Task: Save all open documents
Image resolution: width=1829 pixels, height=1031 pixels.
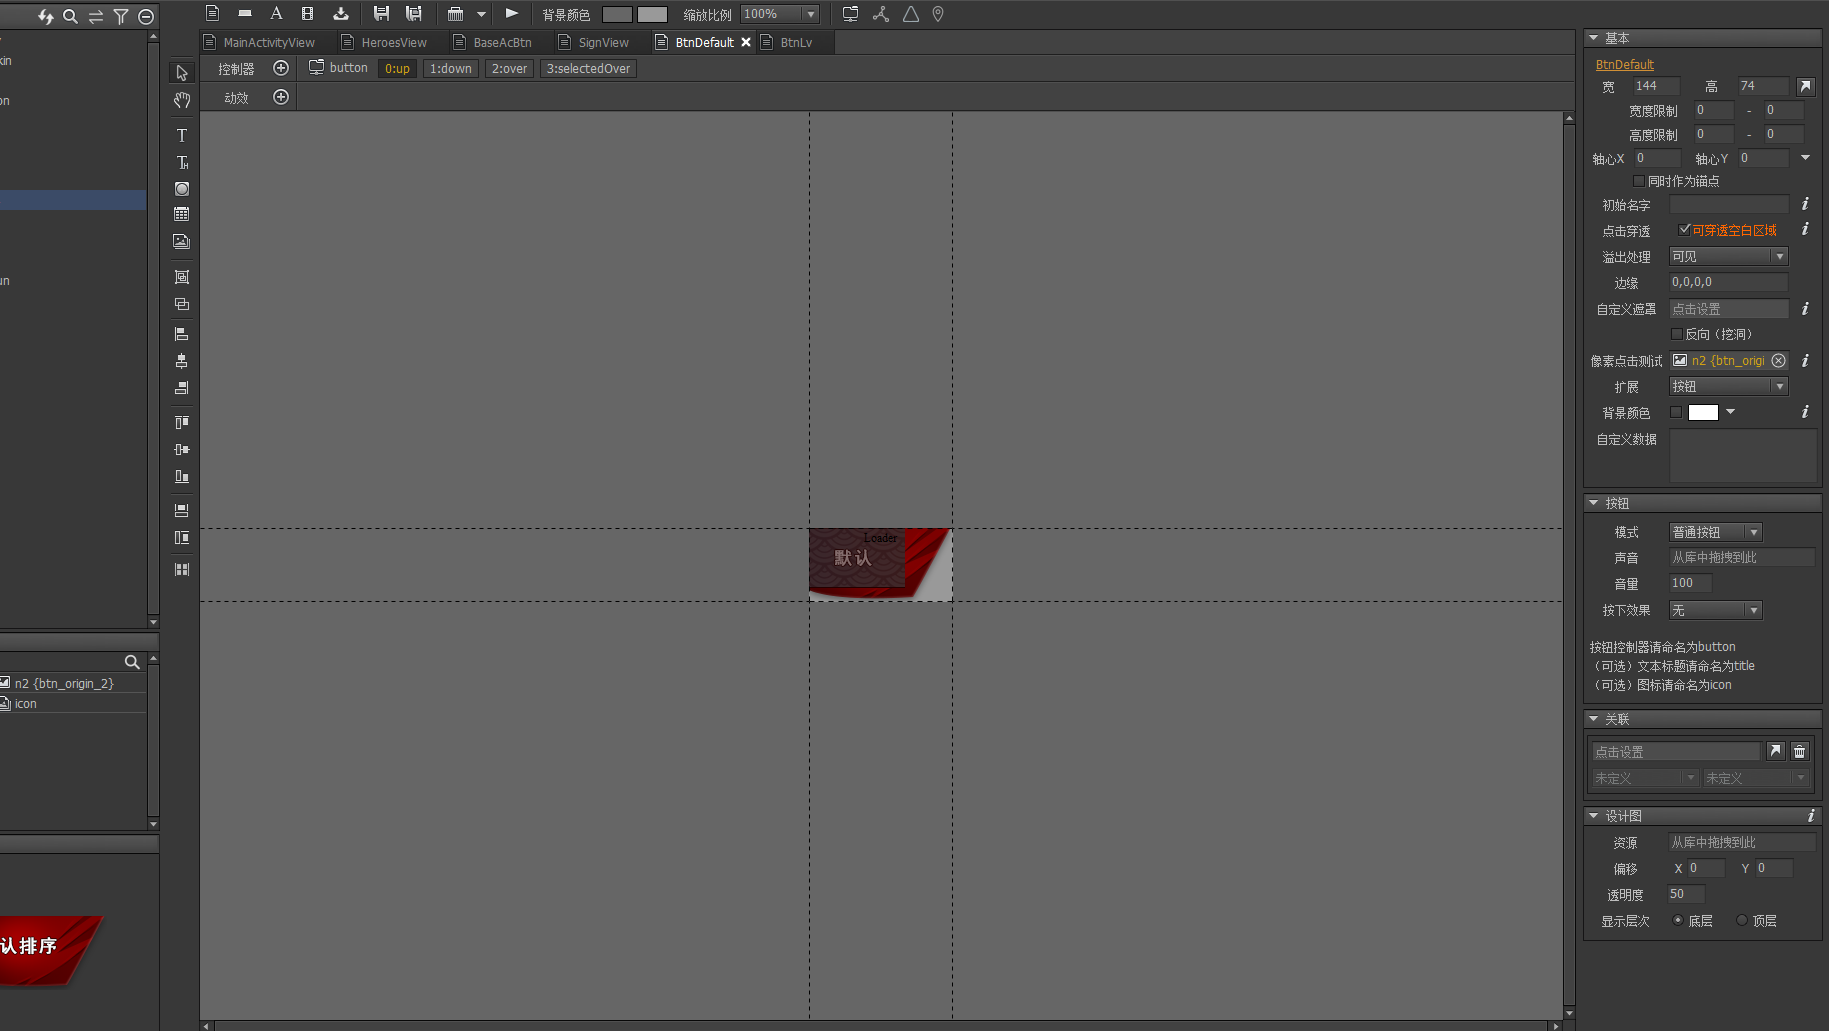Action: coord(414,14)
